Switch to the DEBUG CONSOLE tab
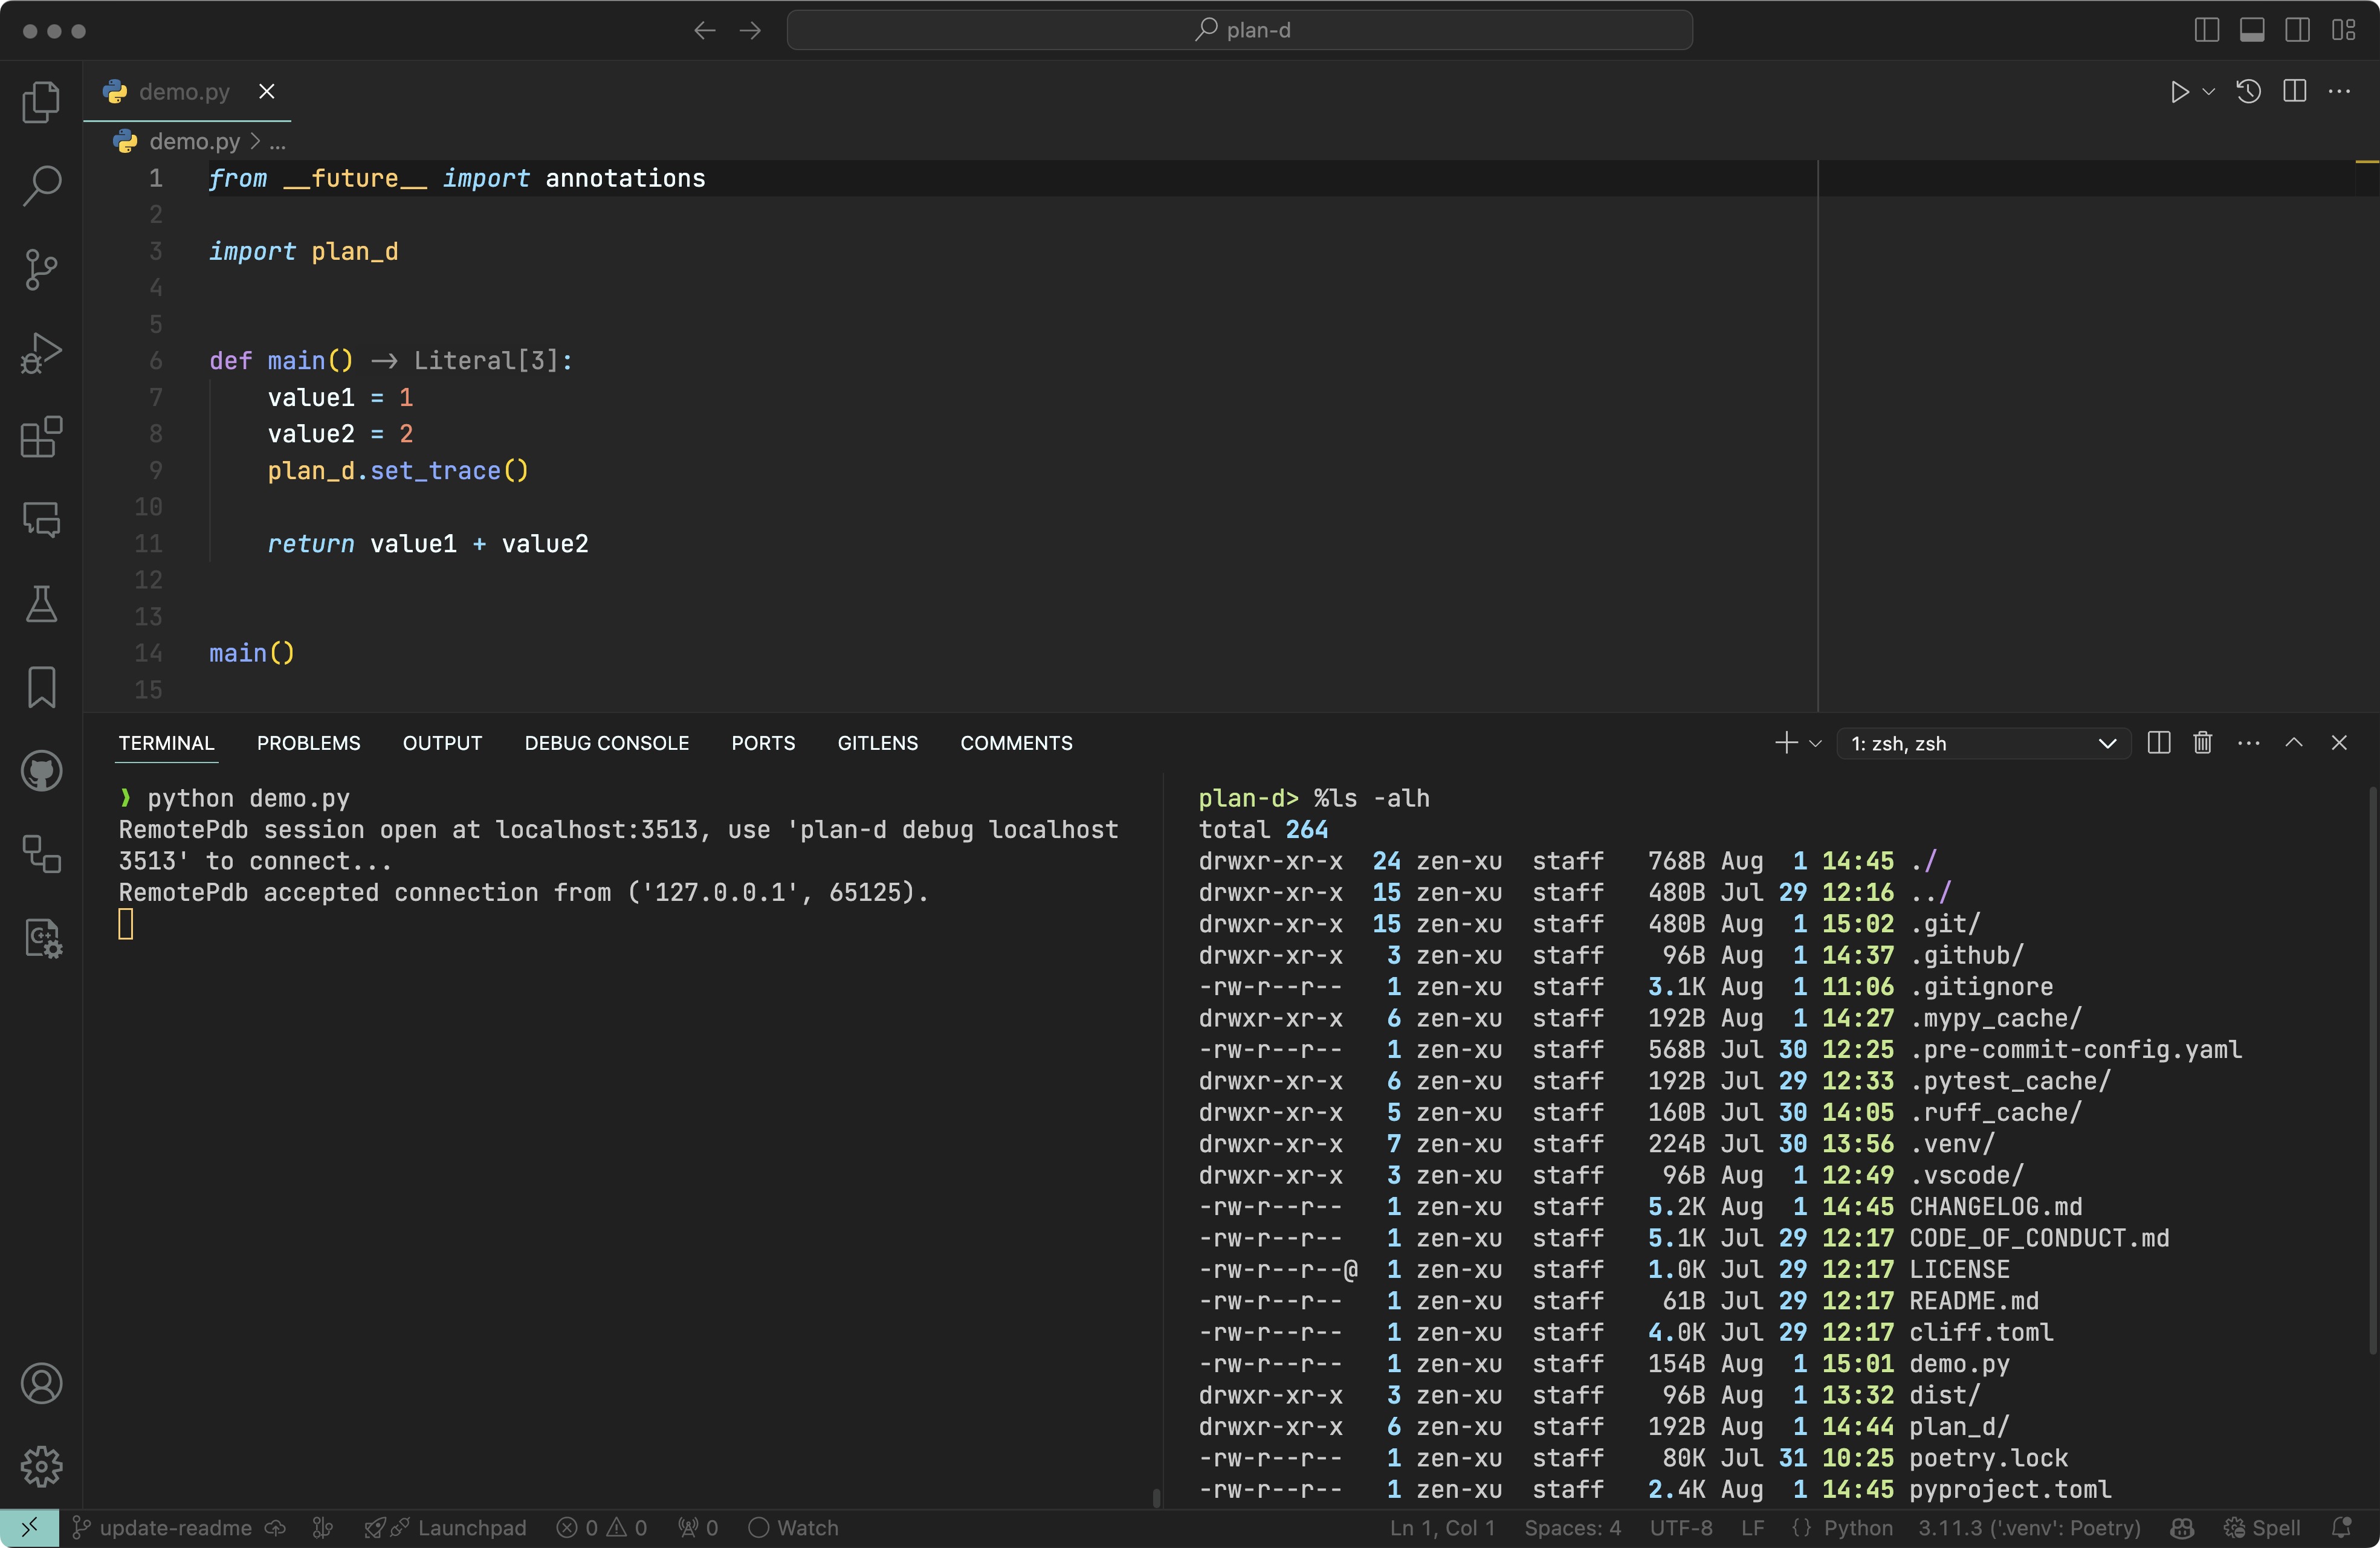Screen dimensions: 2380x1548 [x=606, y=743]
